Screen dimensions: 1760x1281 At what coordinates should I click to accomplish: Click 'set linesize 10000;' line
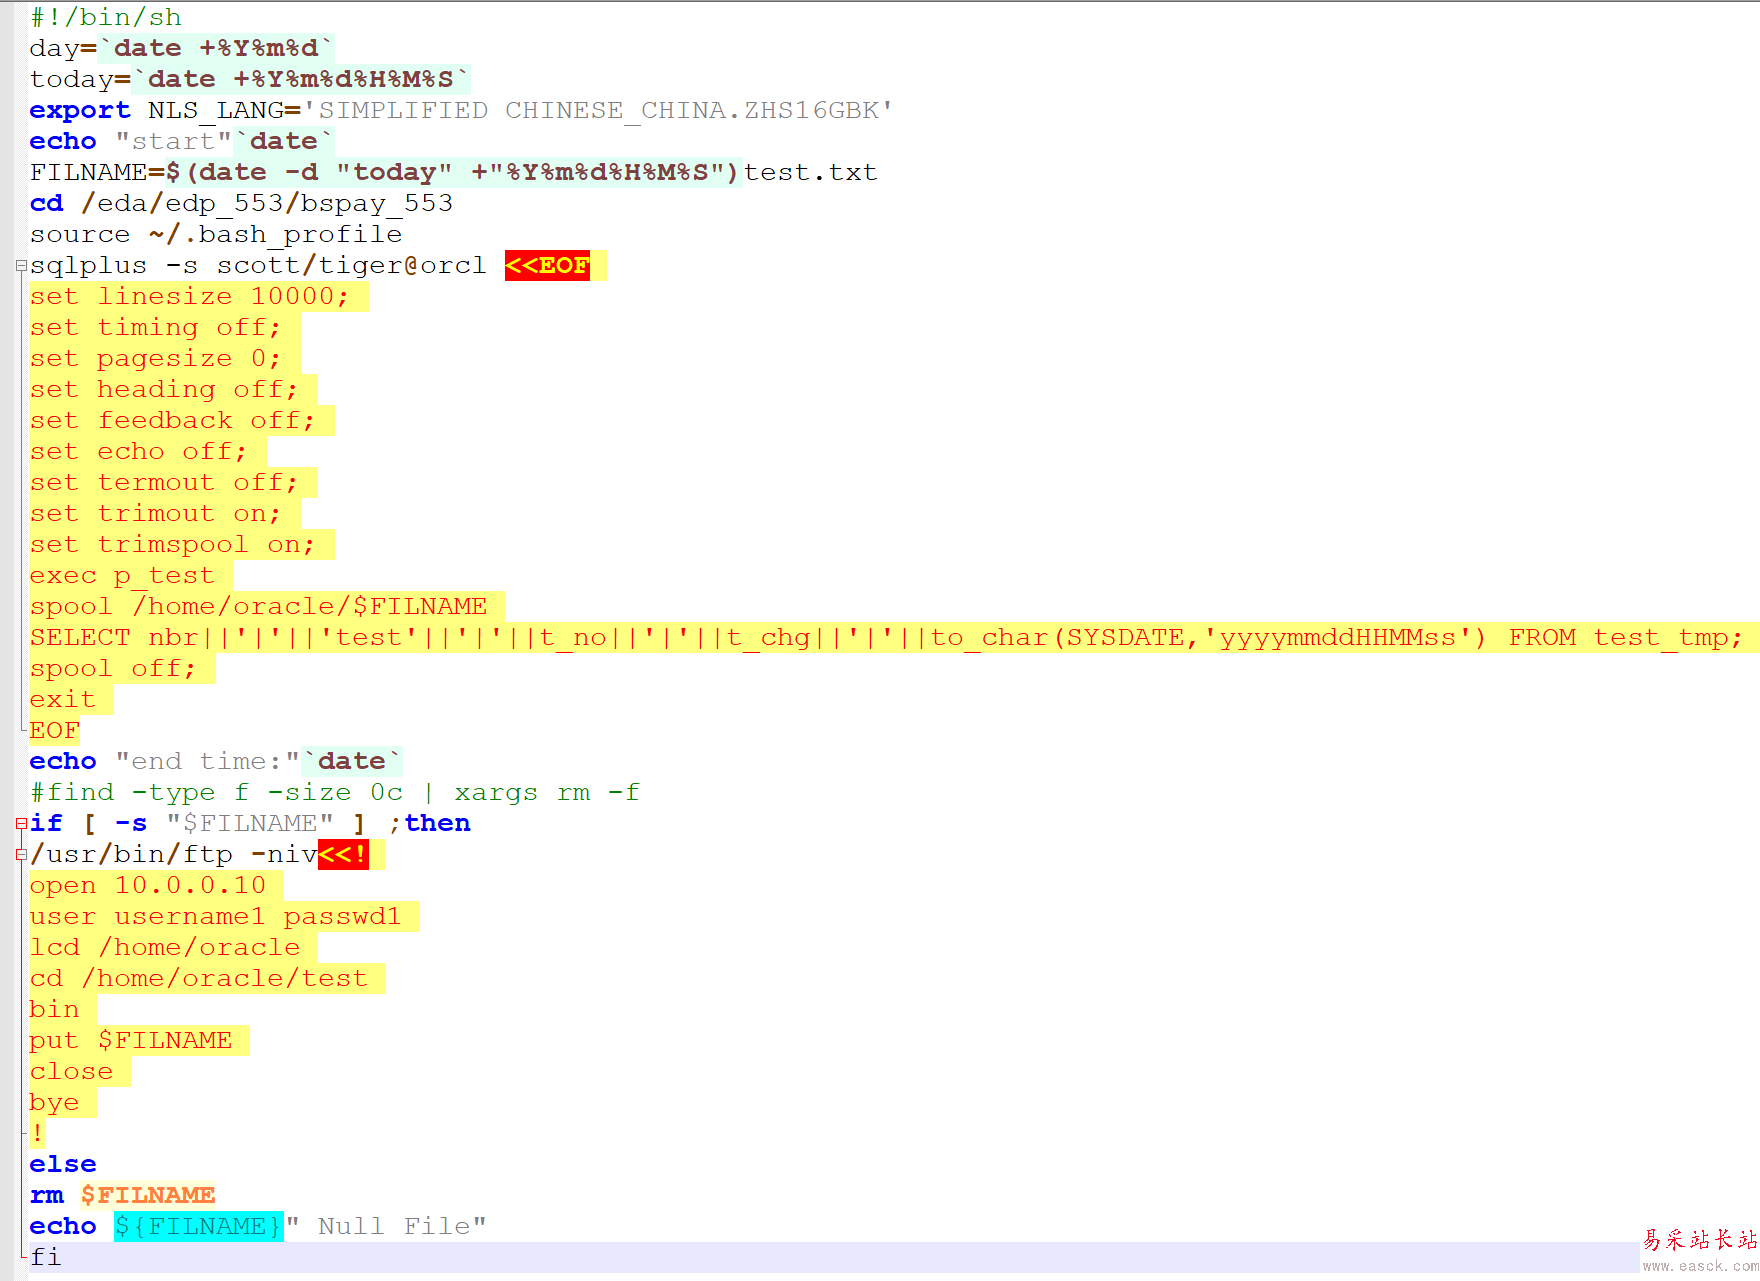189,296
